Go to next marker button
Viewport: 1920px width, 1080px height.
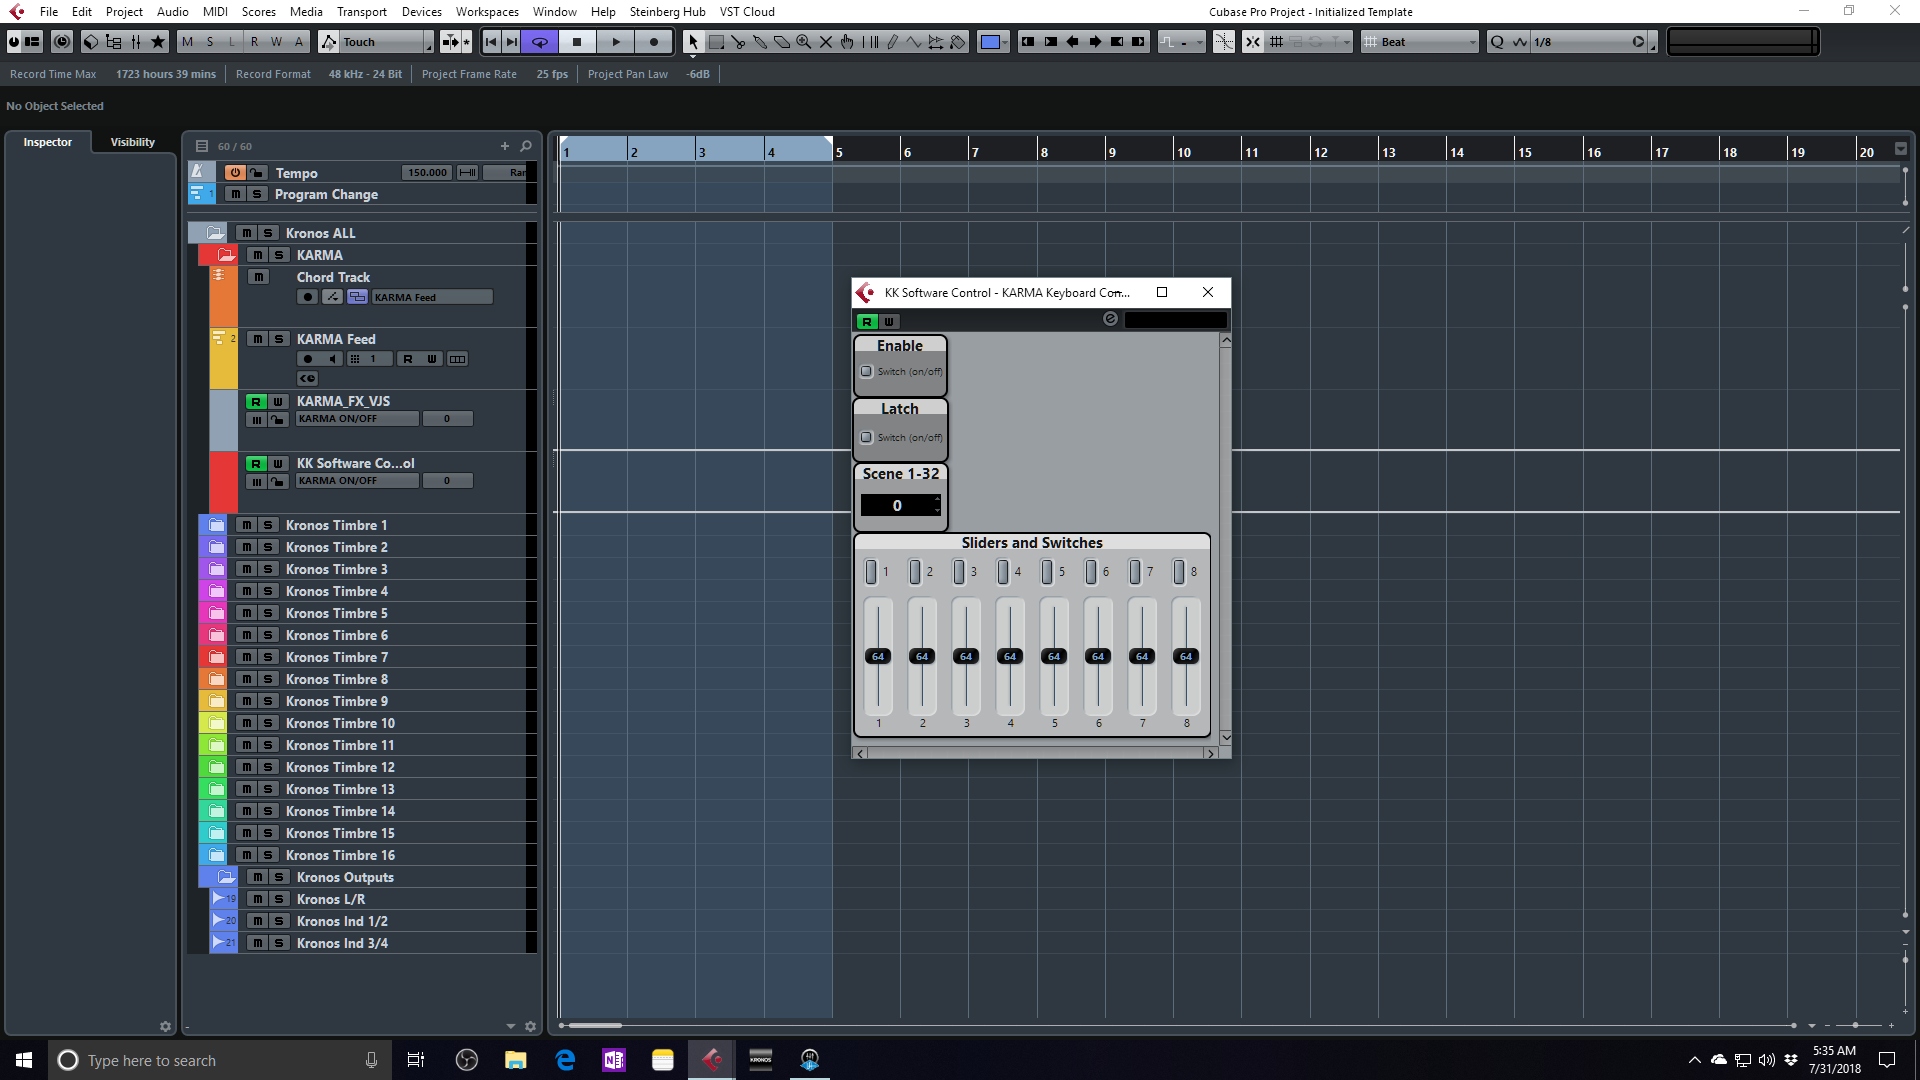point(511,42)
